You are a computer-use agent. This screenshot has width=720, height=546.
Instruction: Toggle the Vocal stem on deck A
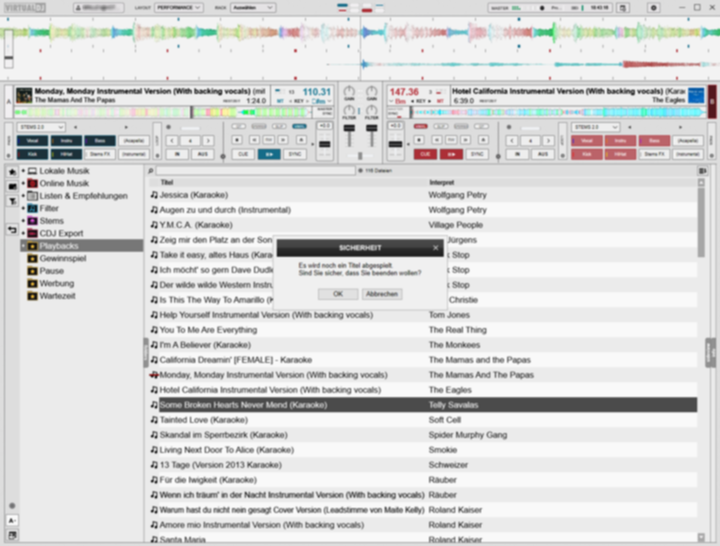pyautogui.click(x=33, y=141)
